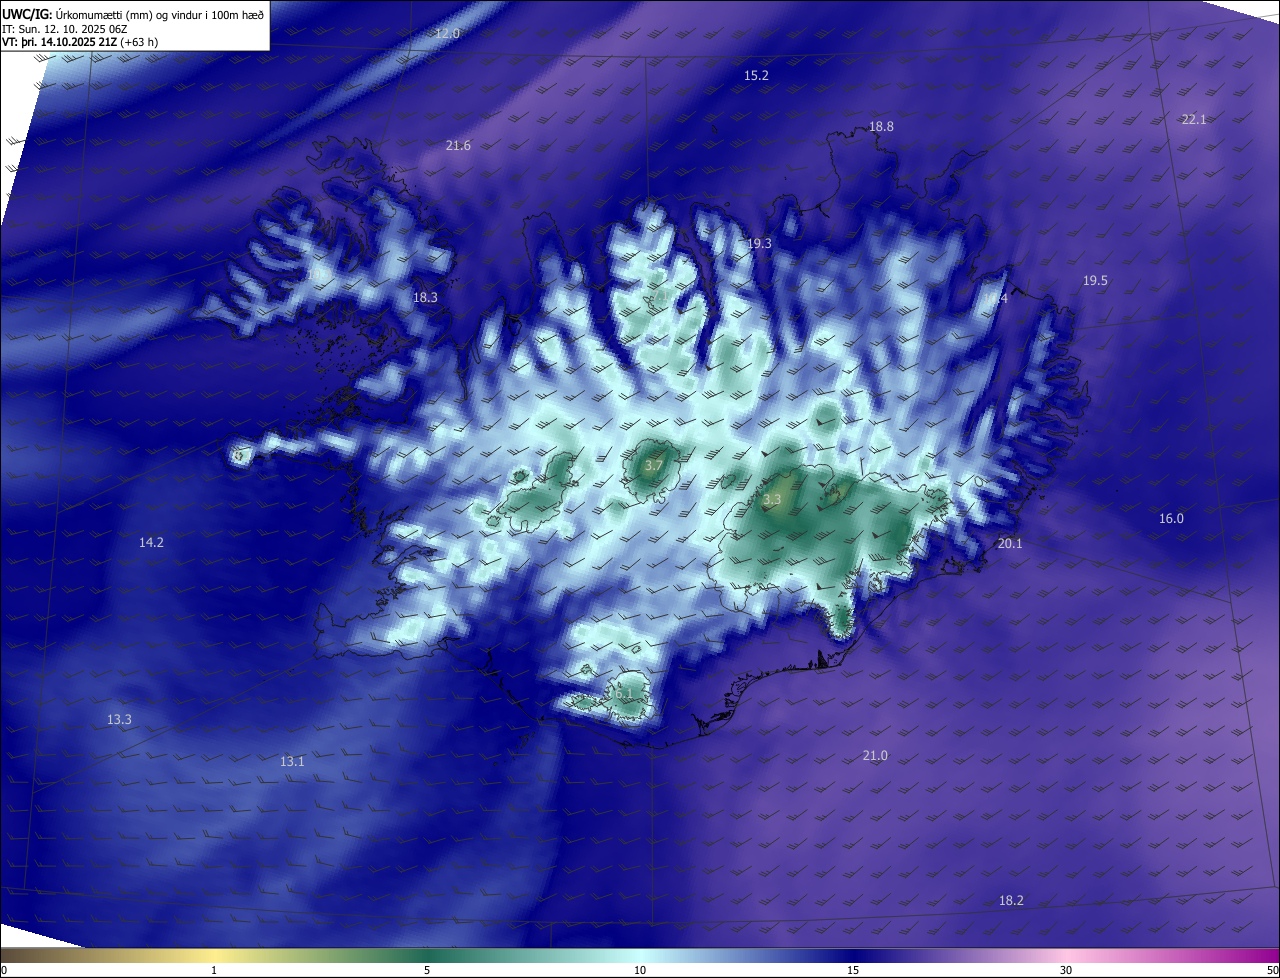Click the map value 21.6
Screen dimensions: 1280x978
click(x=458, y=145)
